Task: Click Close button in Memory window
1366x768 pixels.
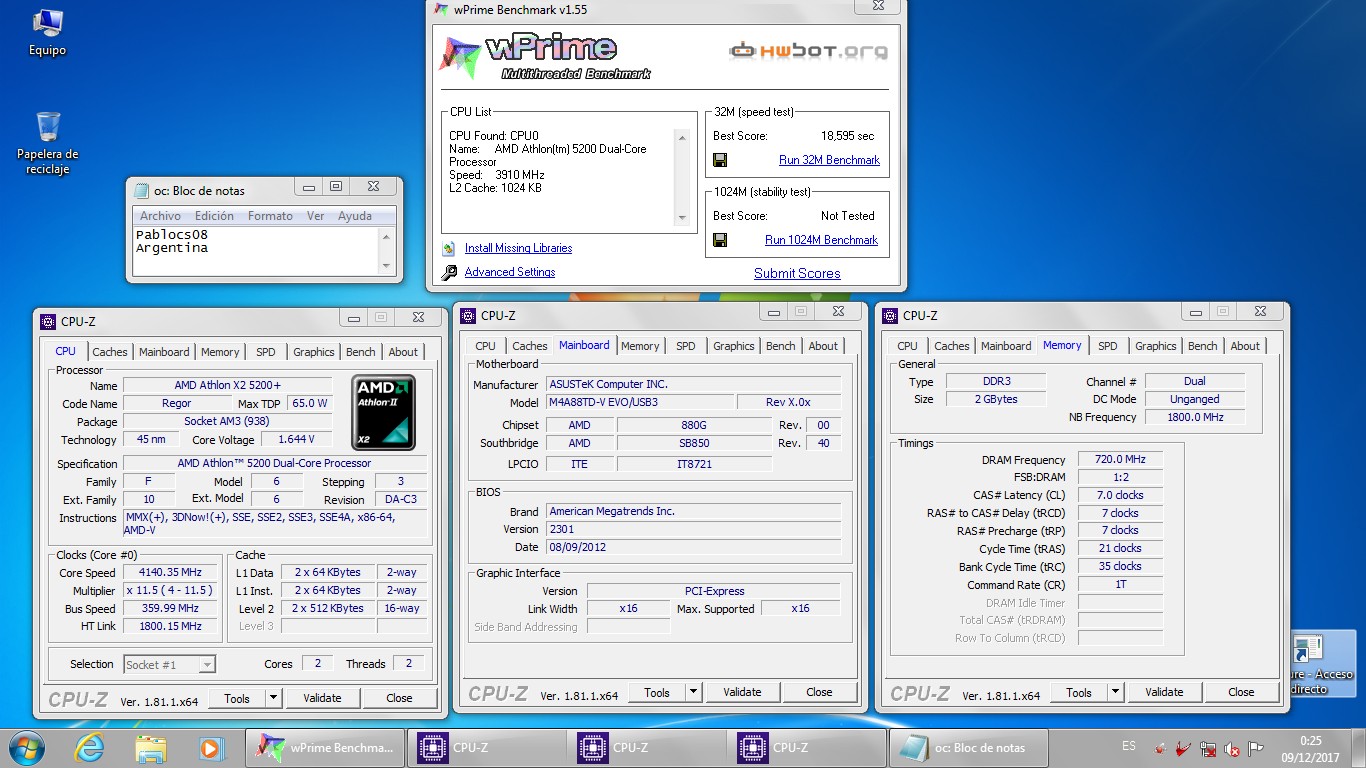Action: [1241, 692]
